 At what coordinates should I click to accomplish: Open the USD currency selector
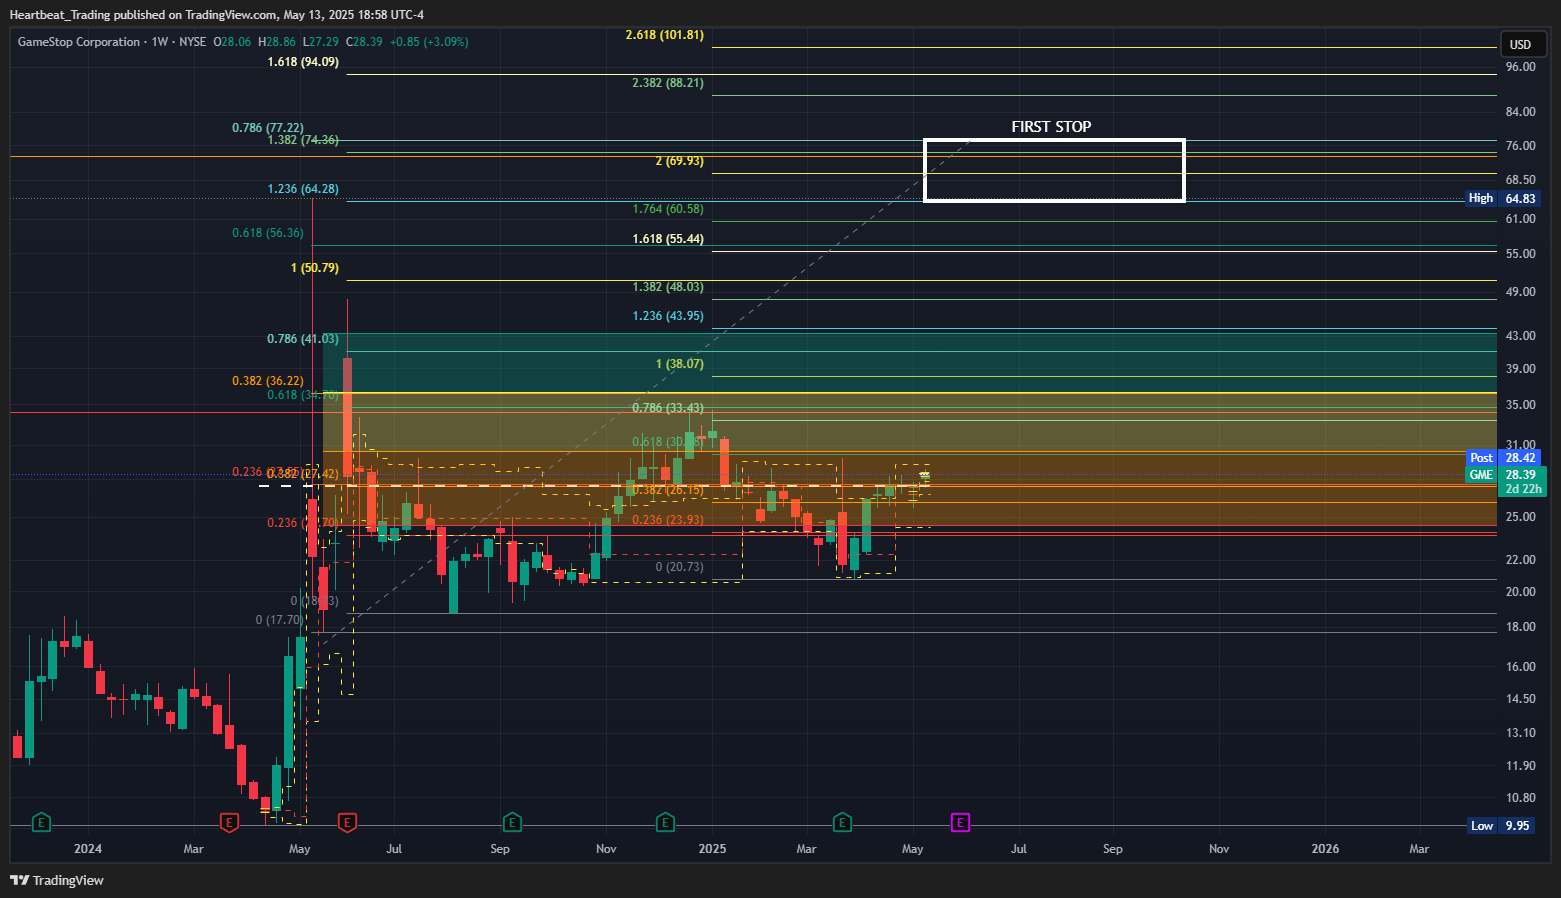point(1524,44)
